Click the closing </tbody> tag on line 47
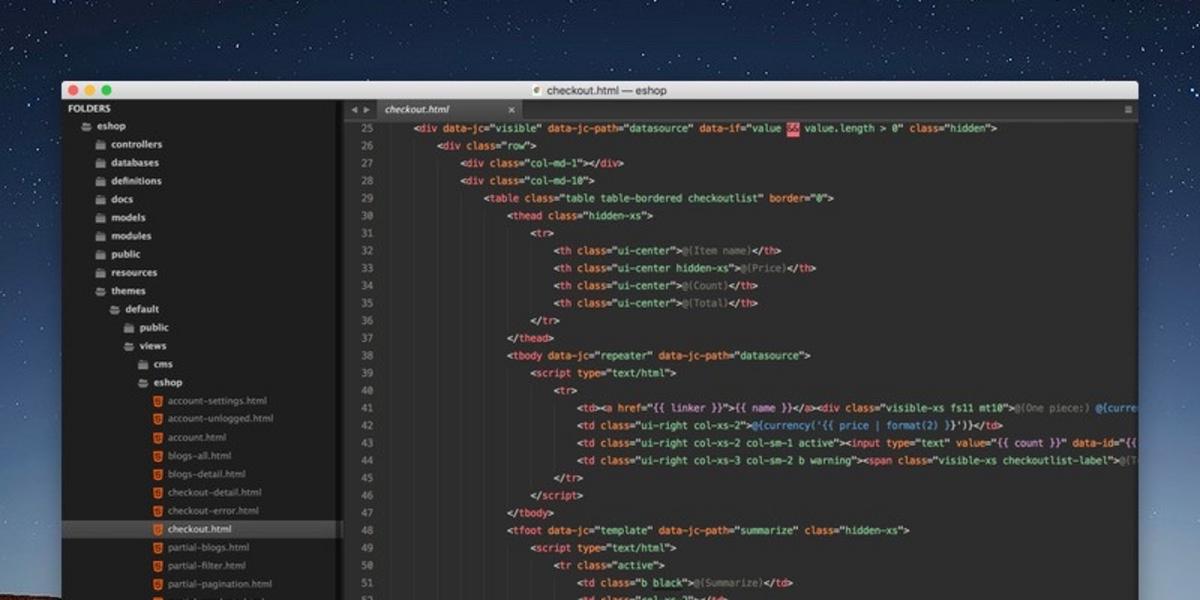The image size is (1200, 600). click(530, 513)
